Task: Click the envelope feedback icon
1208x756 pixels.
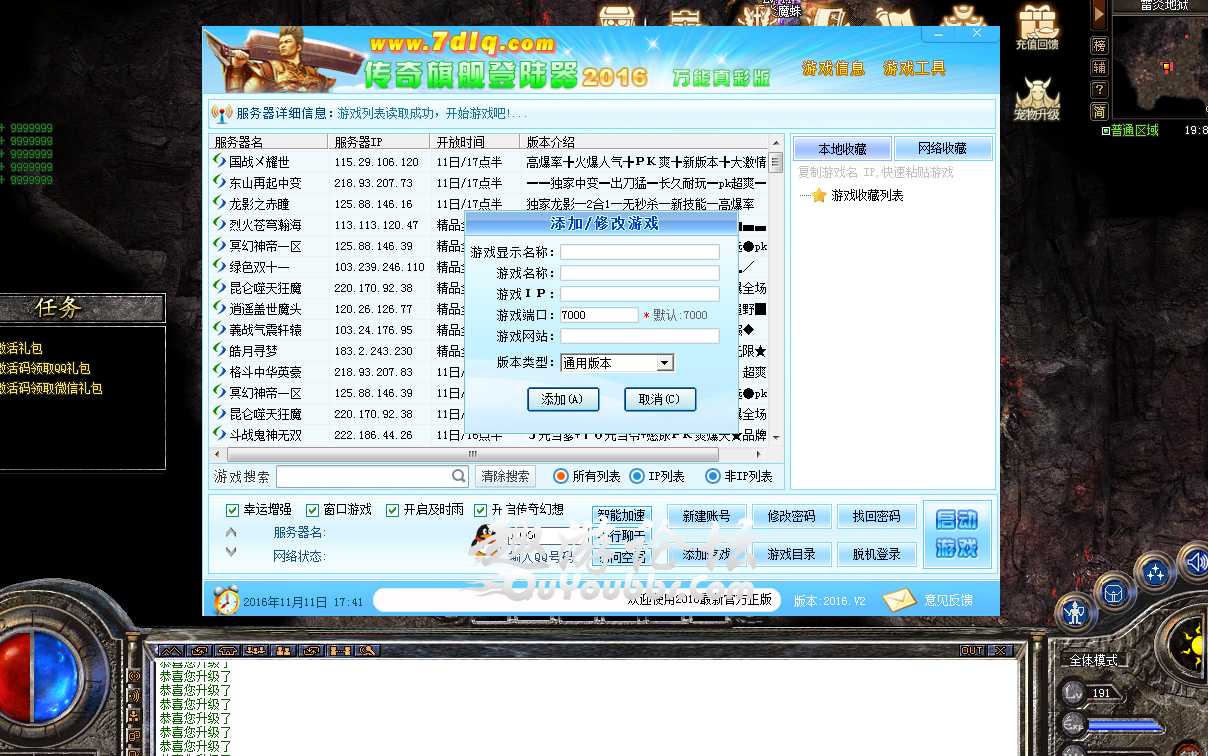Action: (x=899, y=600)
